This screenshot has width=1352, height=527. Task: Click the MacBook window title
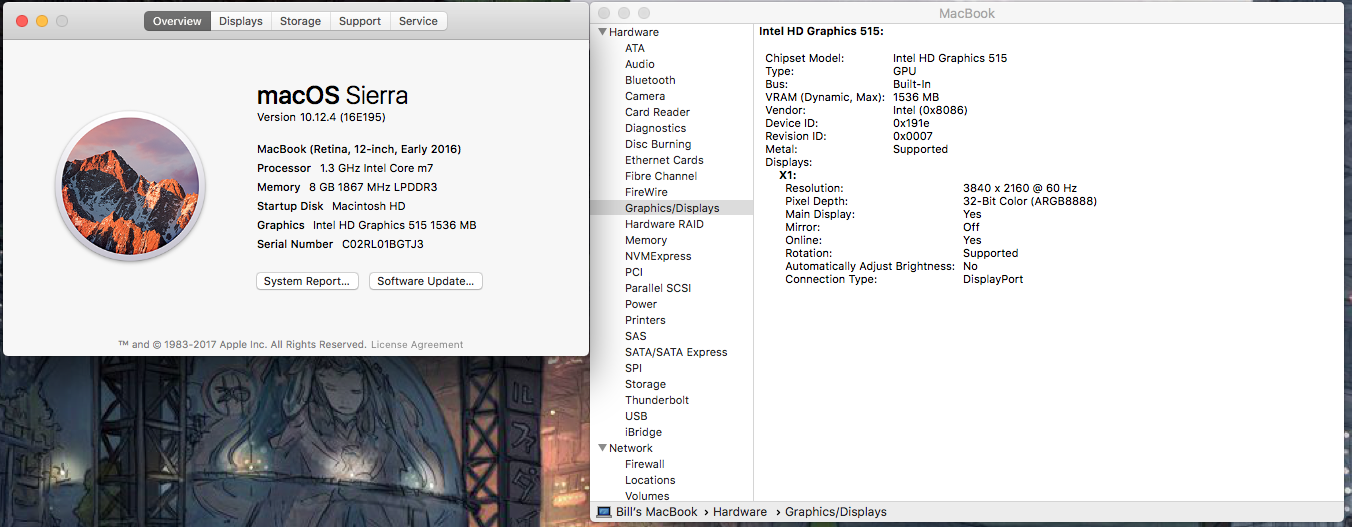click(x=967, y=13)
